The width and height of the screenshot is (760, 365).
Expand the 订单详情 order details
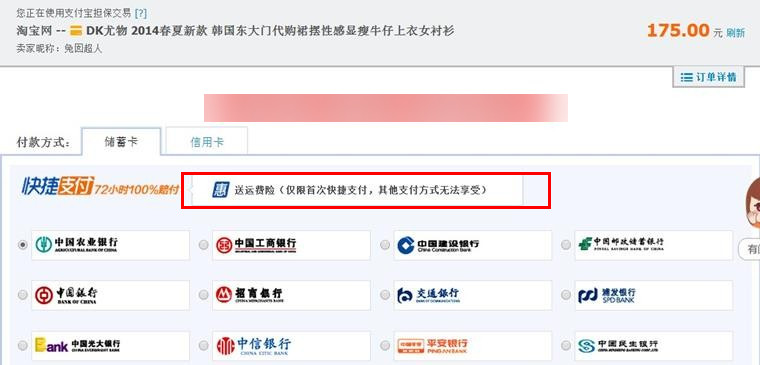(709, 77)
